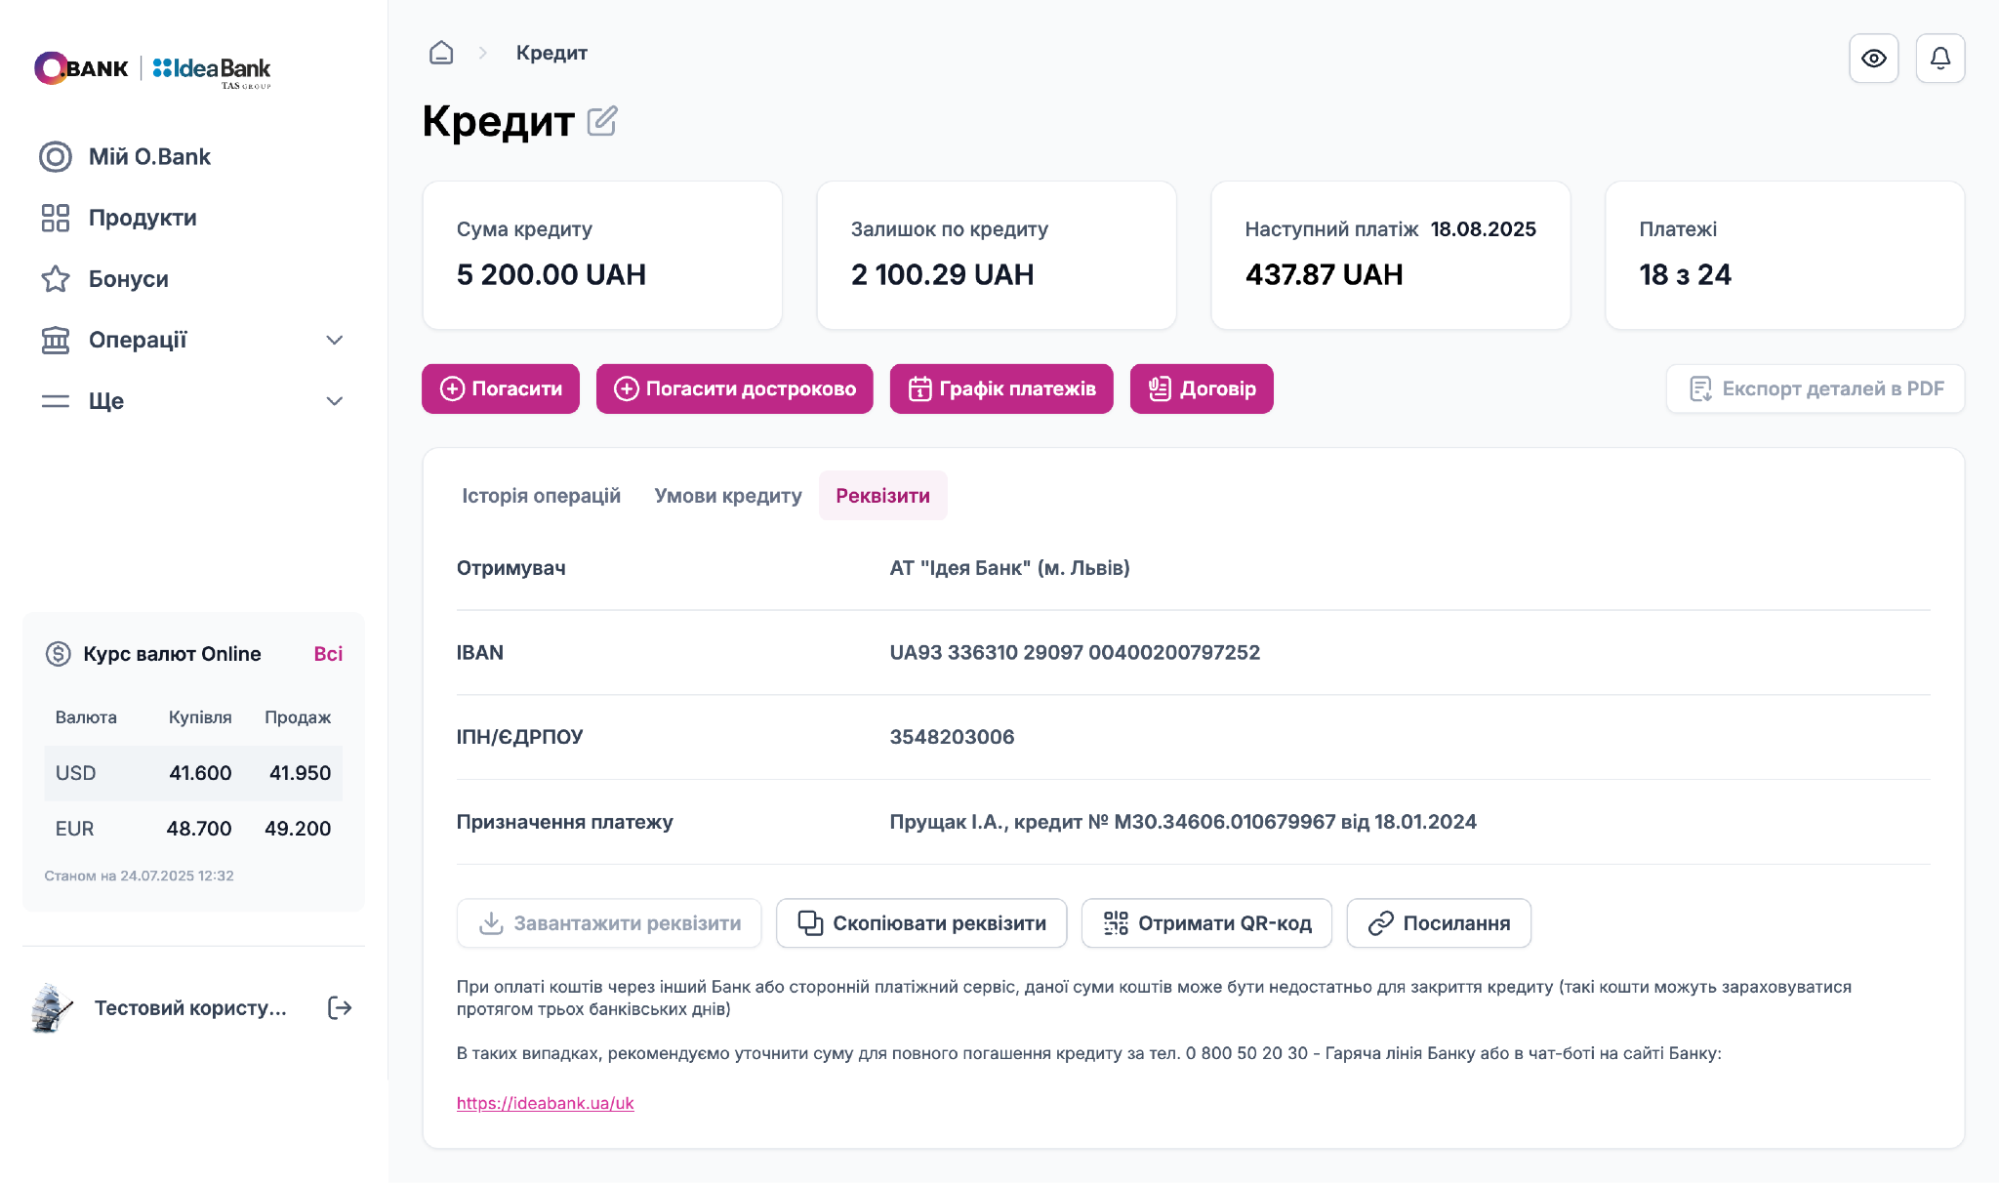Open Мій O.Bank from the sidebar

click(x=149, y=157)
